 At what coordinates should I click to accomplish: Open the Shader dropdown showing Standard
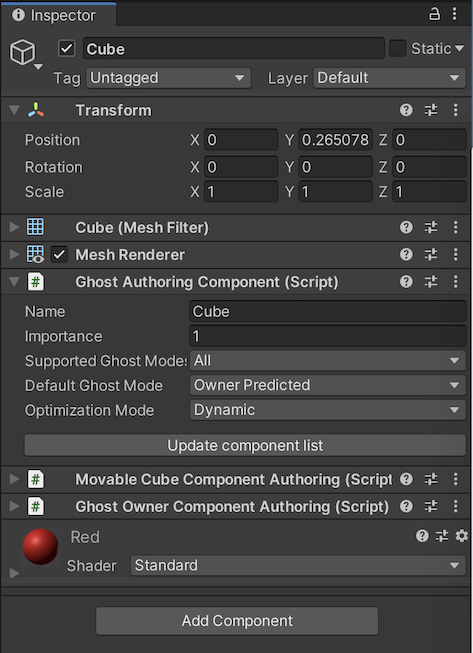tap(298, 566)
